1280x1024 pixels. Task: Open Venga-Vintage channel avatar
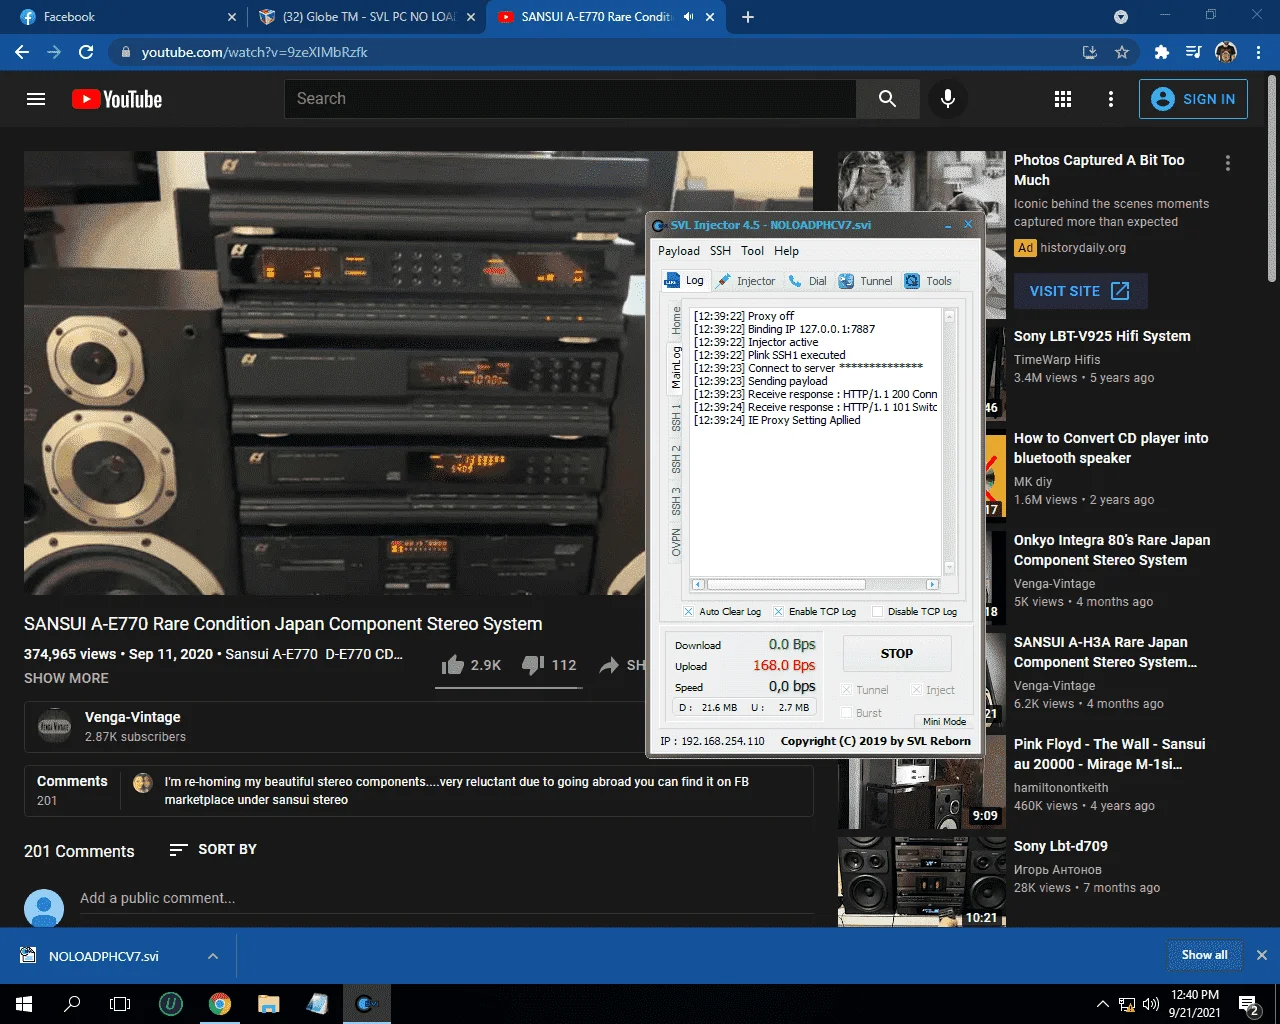click(x=54, y=726)
